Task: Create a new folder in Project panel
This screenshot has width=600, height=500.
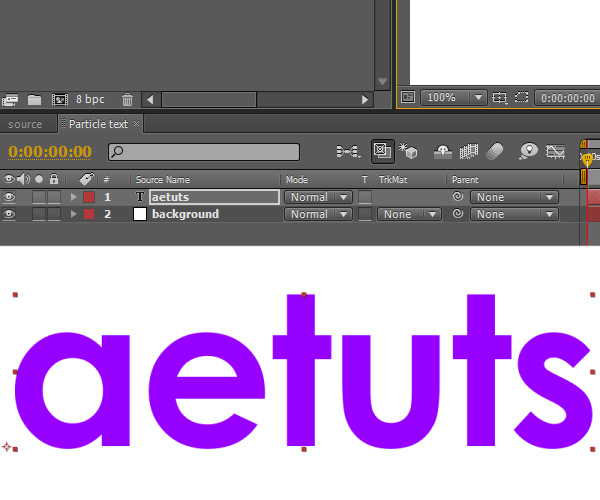Action: pyautogui.click(x=34, y=100)
